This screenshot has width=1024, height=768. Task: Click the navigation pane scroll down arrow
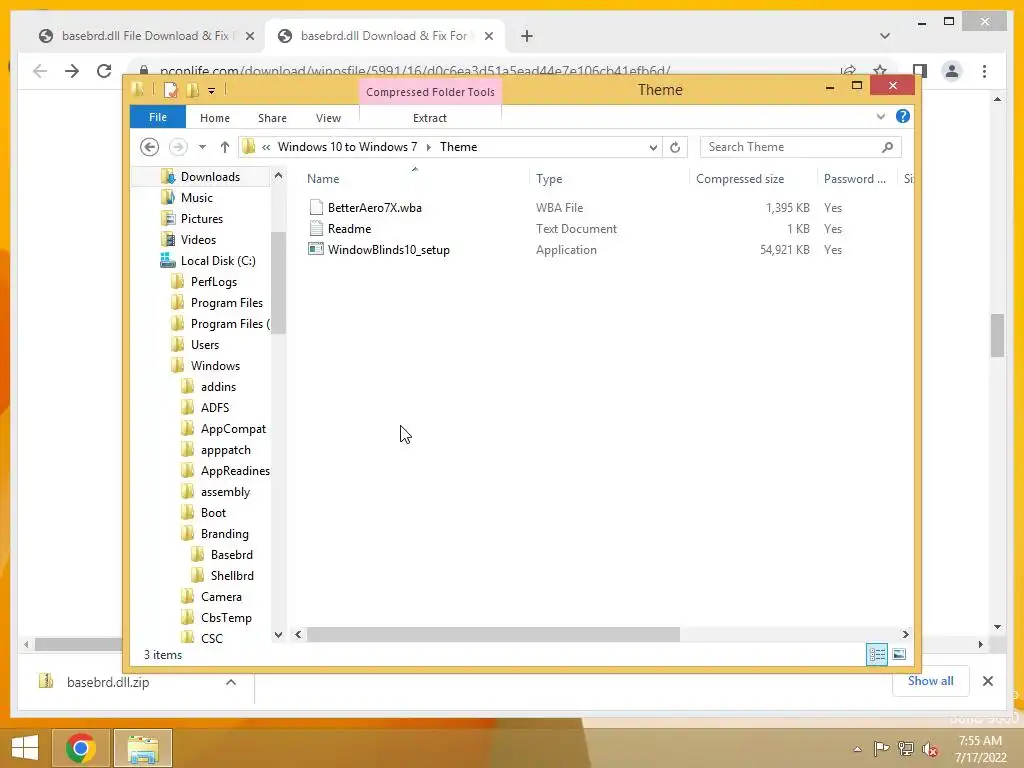[x=278, y=634]
